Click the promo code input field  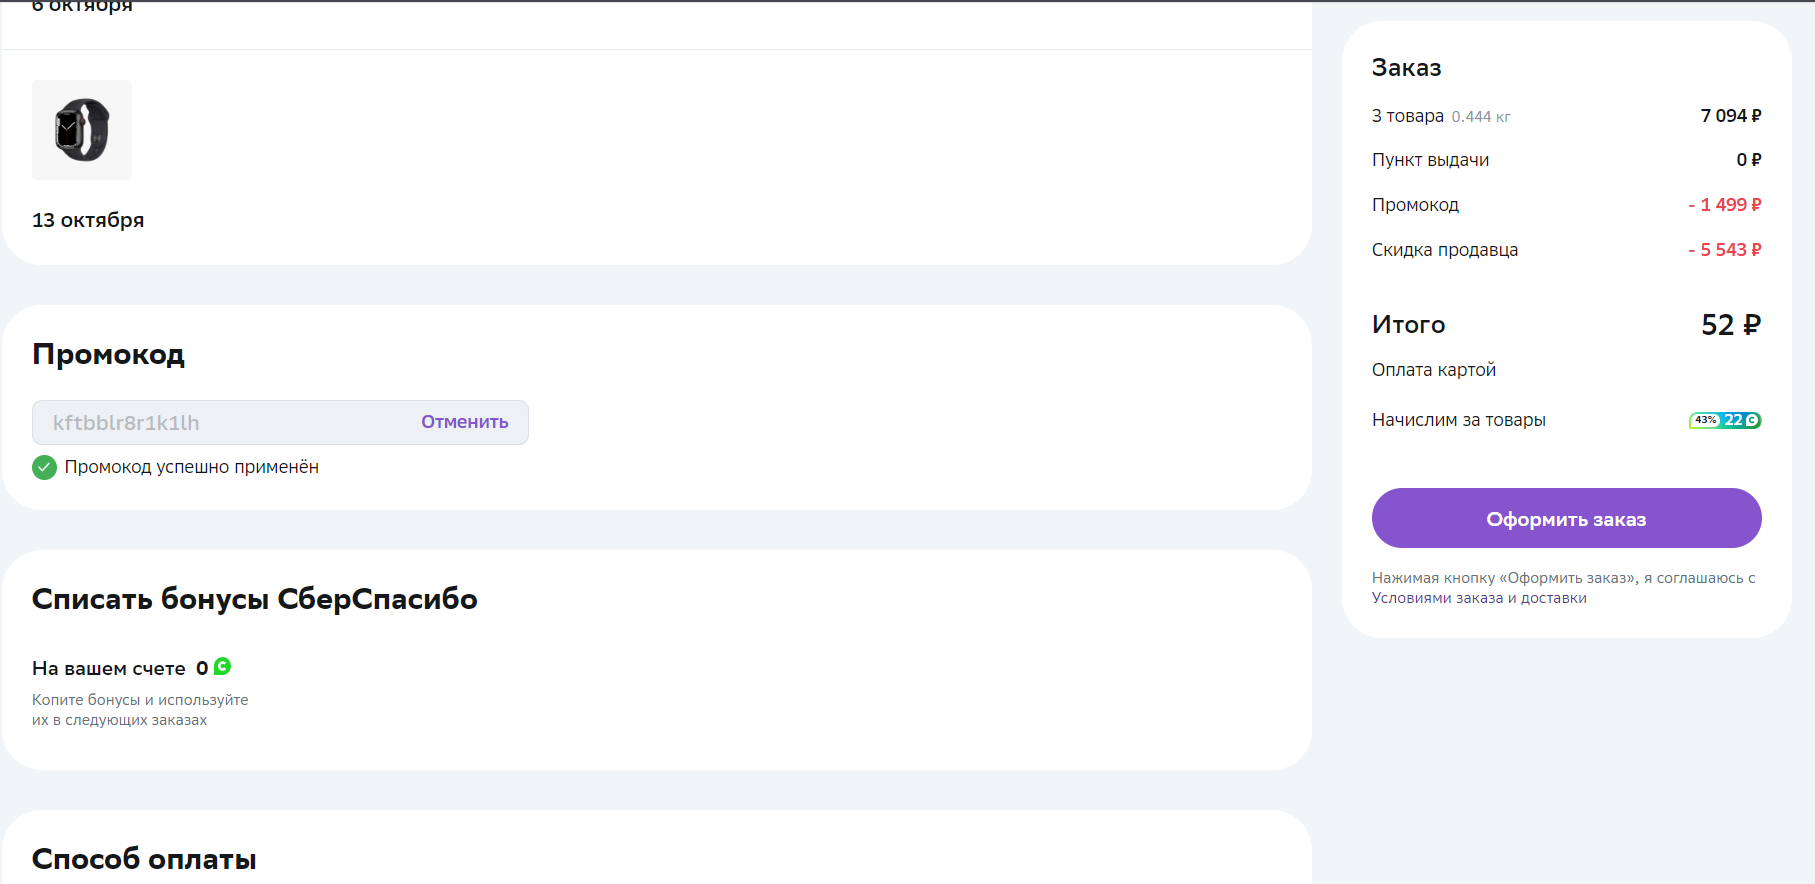(x=280, y=422)
